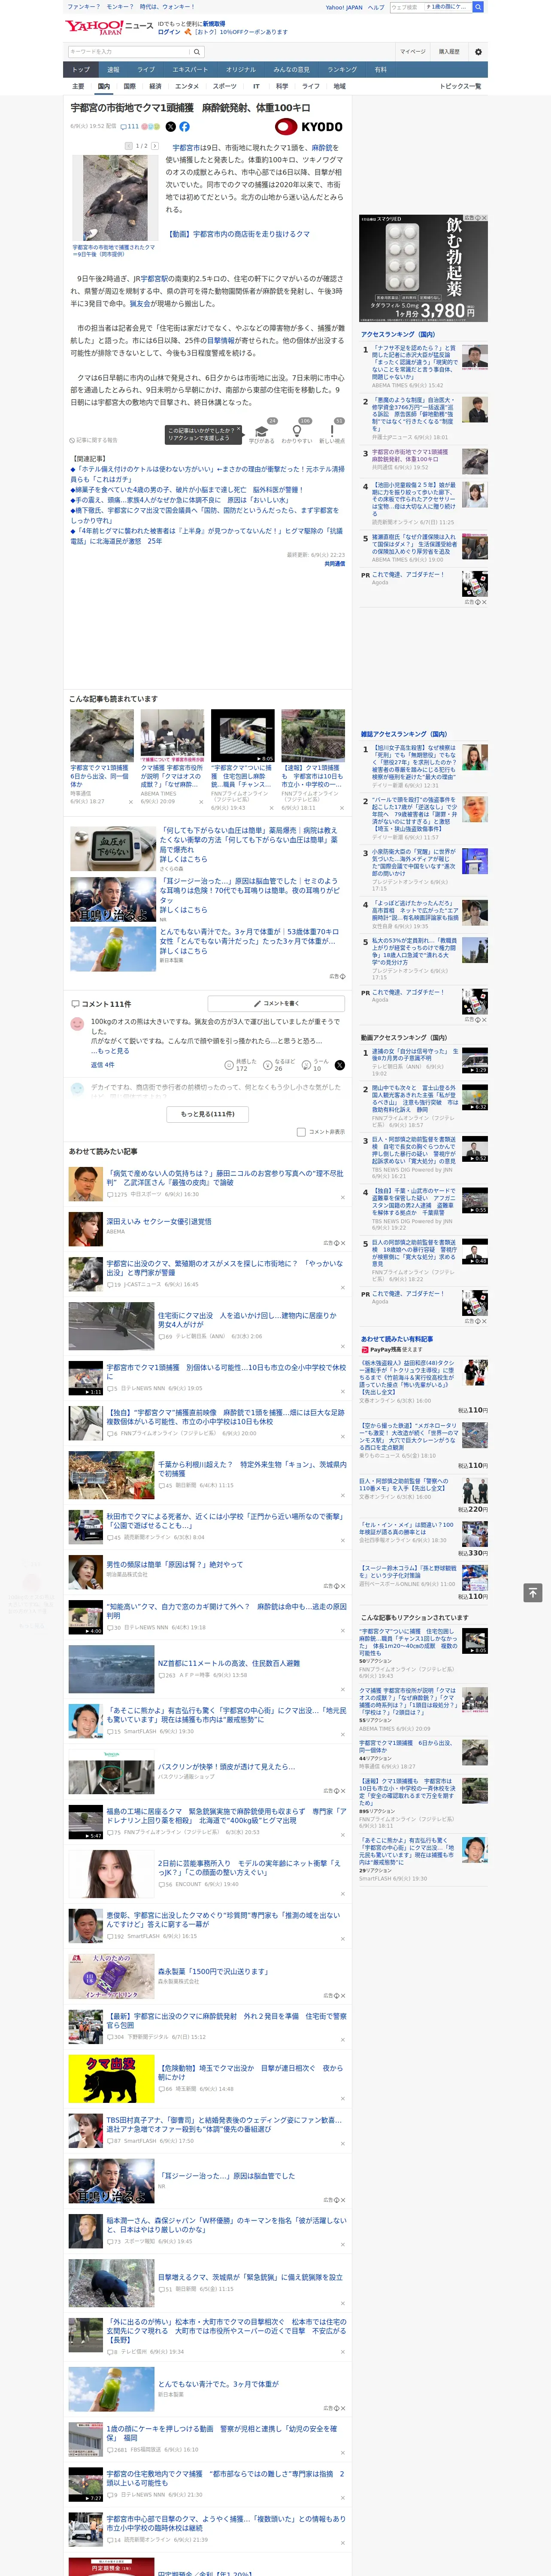Go to the next article photo

tap(155, 146)
